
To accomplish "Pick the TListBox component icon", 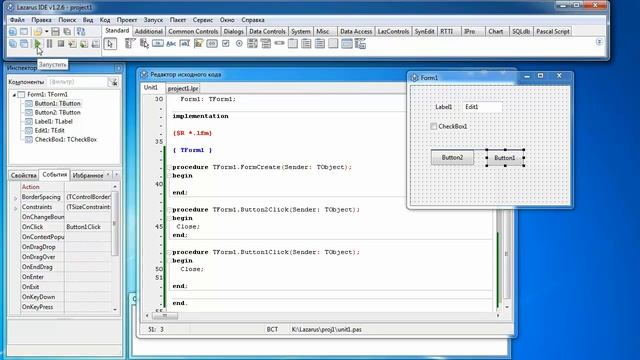I will coord(252,43).
